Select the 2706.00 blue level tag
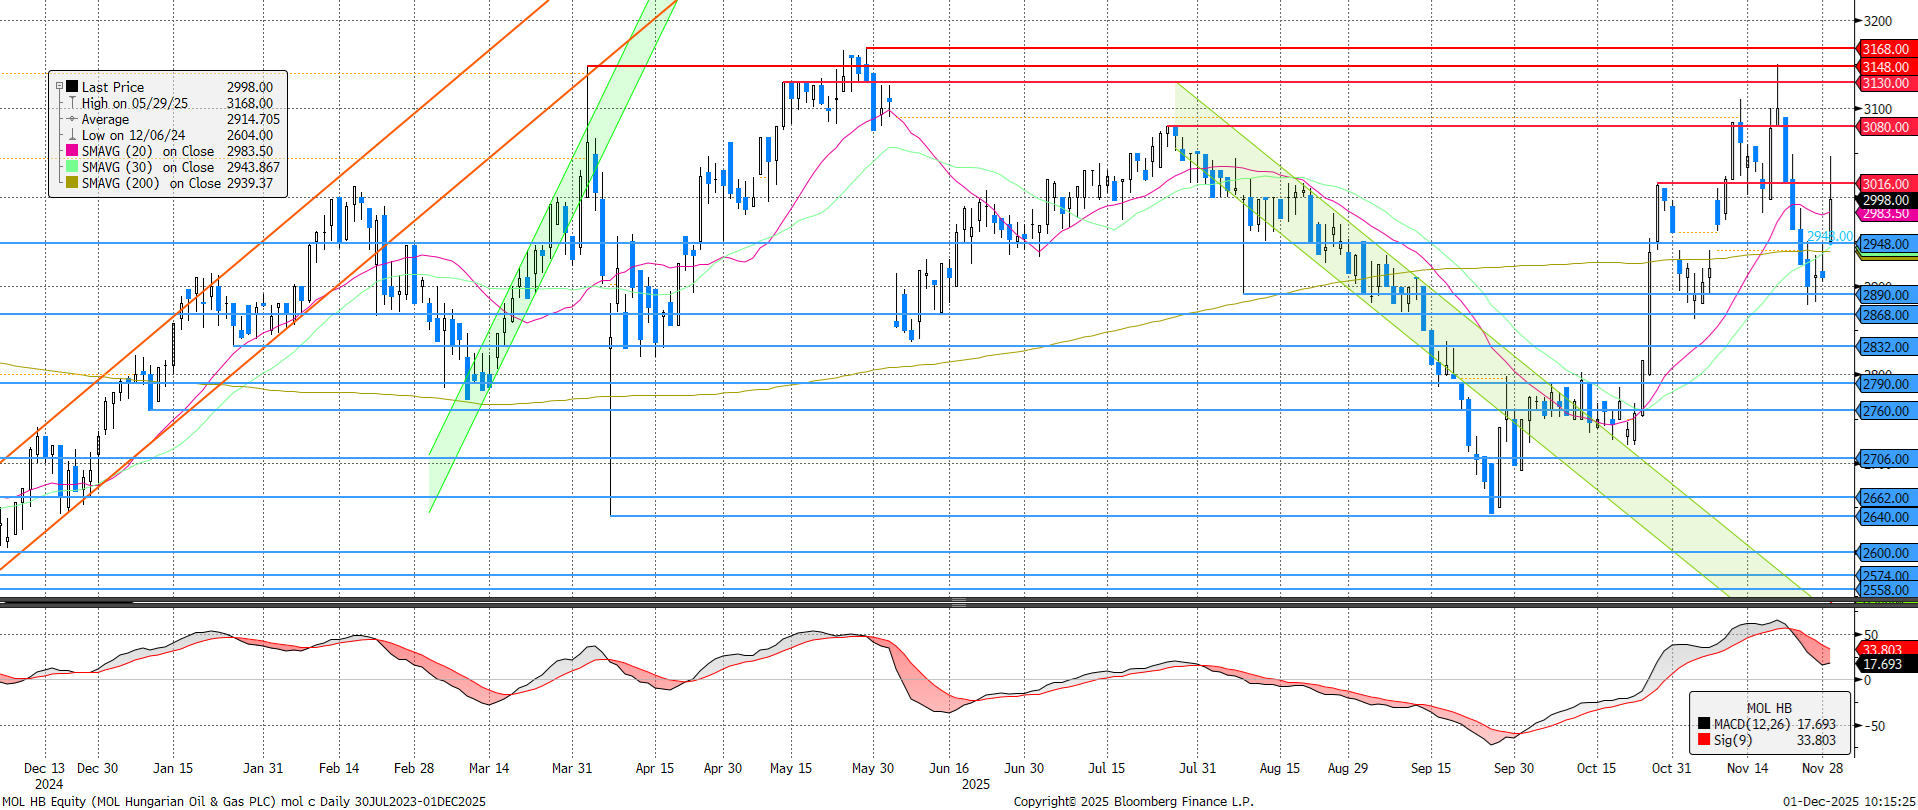The width and height of the screenshot is (1918, 810). [1885, 459]
